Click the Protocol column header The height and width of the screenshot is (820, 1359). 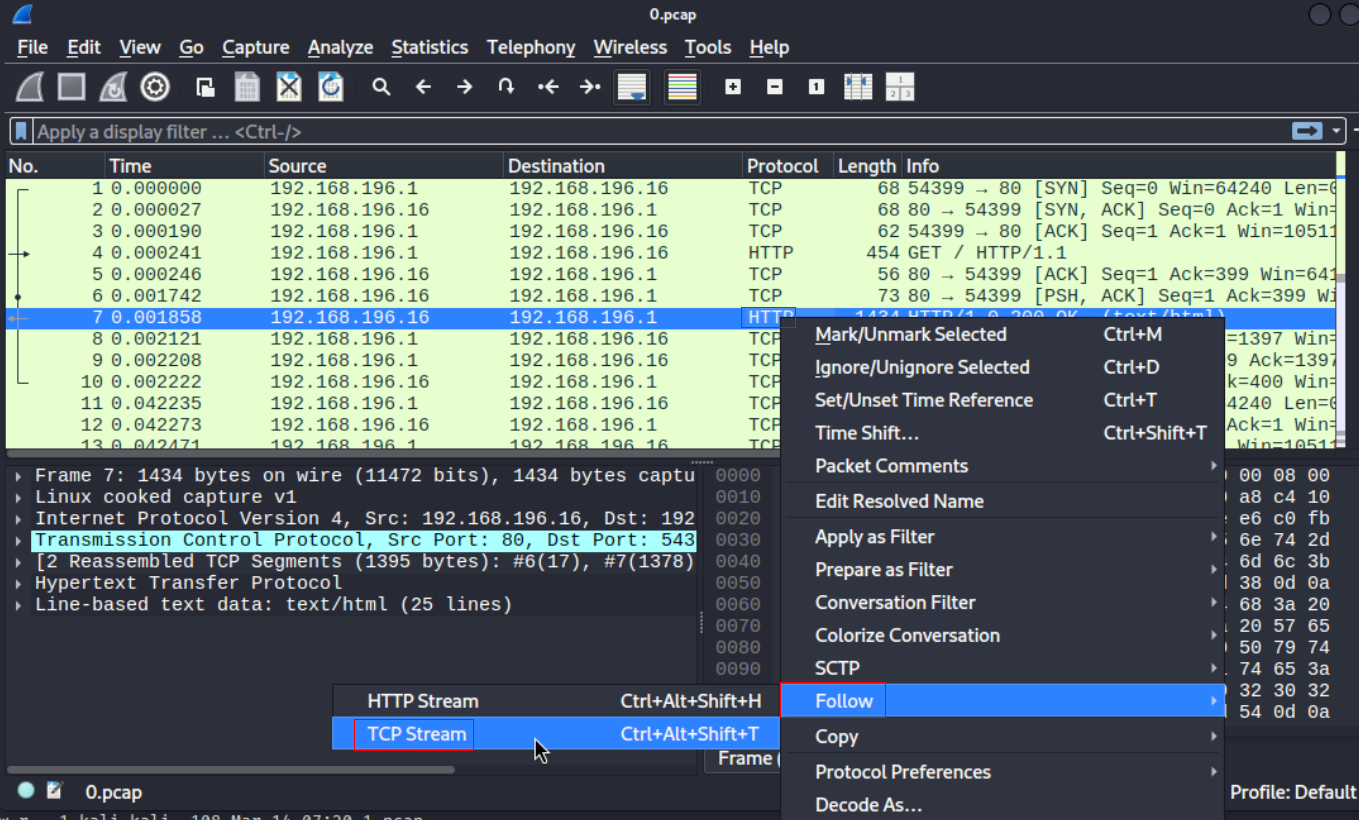[x=782, y=166]
